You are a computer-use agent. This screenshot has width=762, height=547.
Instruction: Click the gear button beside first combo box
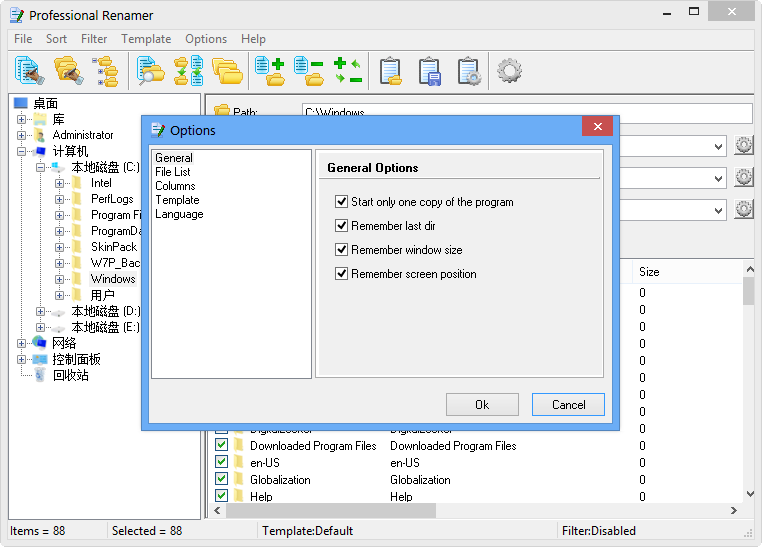[x=744, y=146]
